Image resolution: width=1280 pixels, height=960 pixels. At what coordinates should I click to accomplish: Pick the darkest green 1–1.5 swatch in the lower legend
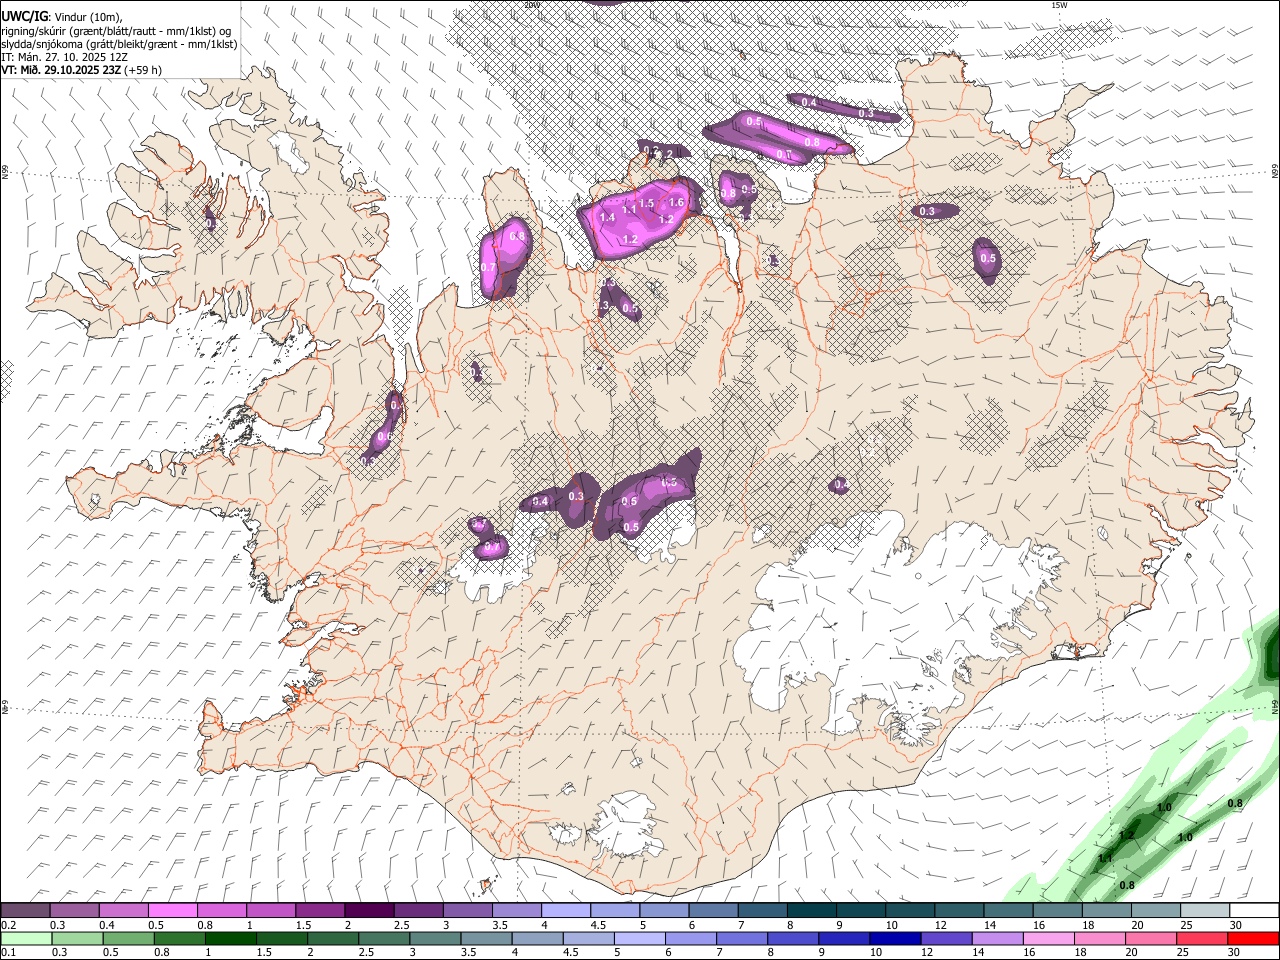[x=231, y=938]
